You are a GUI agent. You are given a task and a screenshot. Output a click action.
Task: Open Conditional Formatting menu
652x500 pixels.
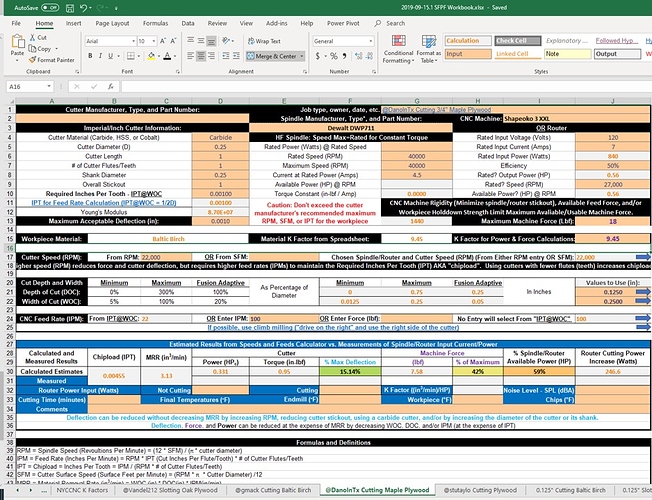pyautogui.click(x=398, y=49)
